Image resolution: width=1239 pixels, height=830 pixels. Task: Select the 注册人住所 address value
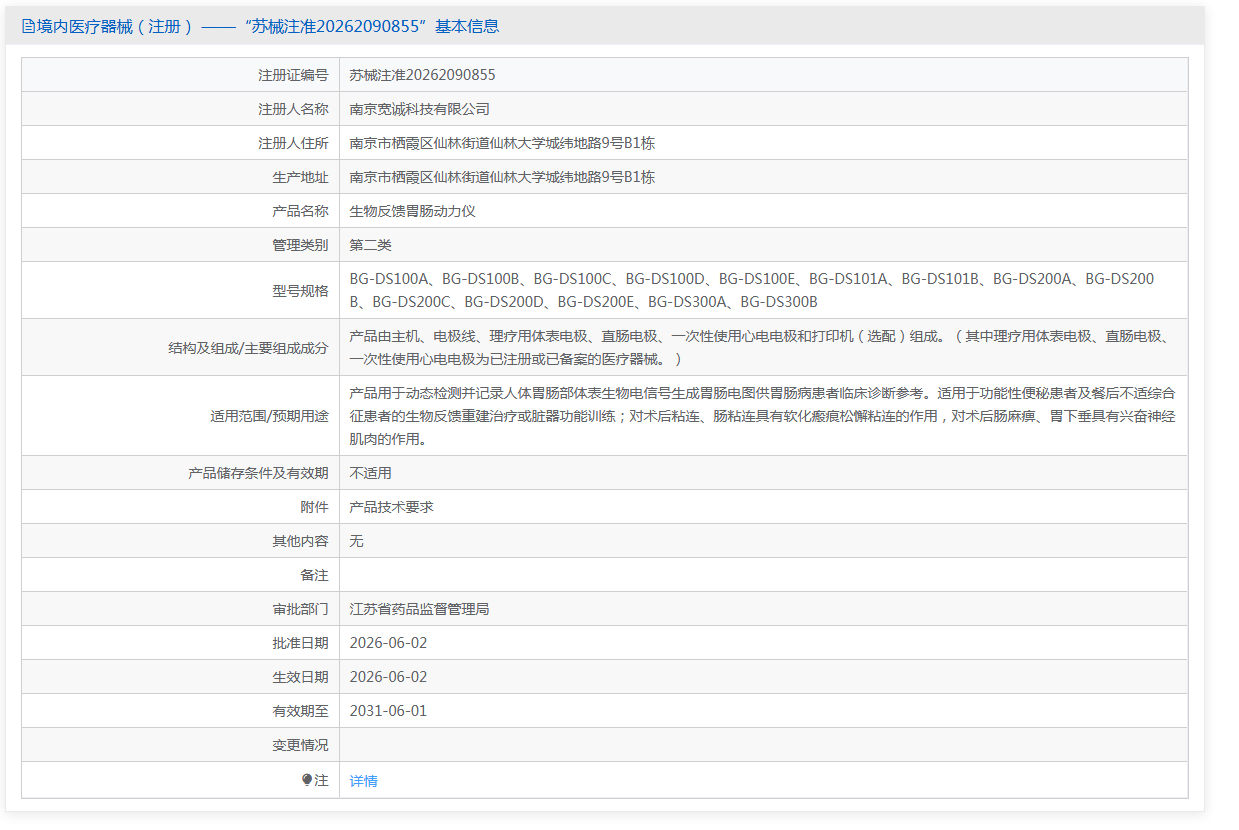point(502,143)
